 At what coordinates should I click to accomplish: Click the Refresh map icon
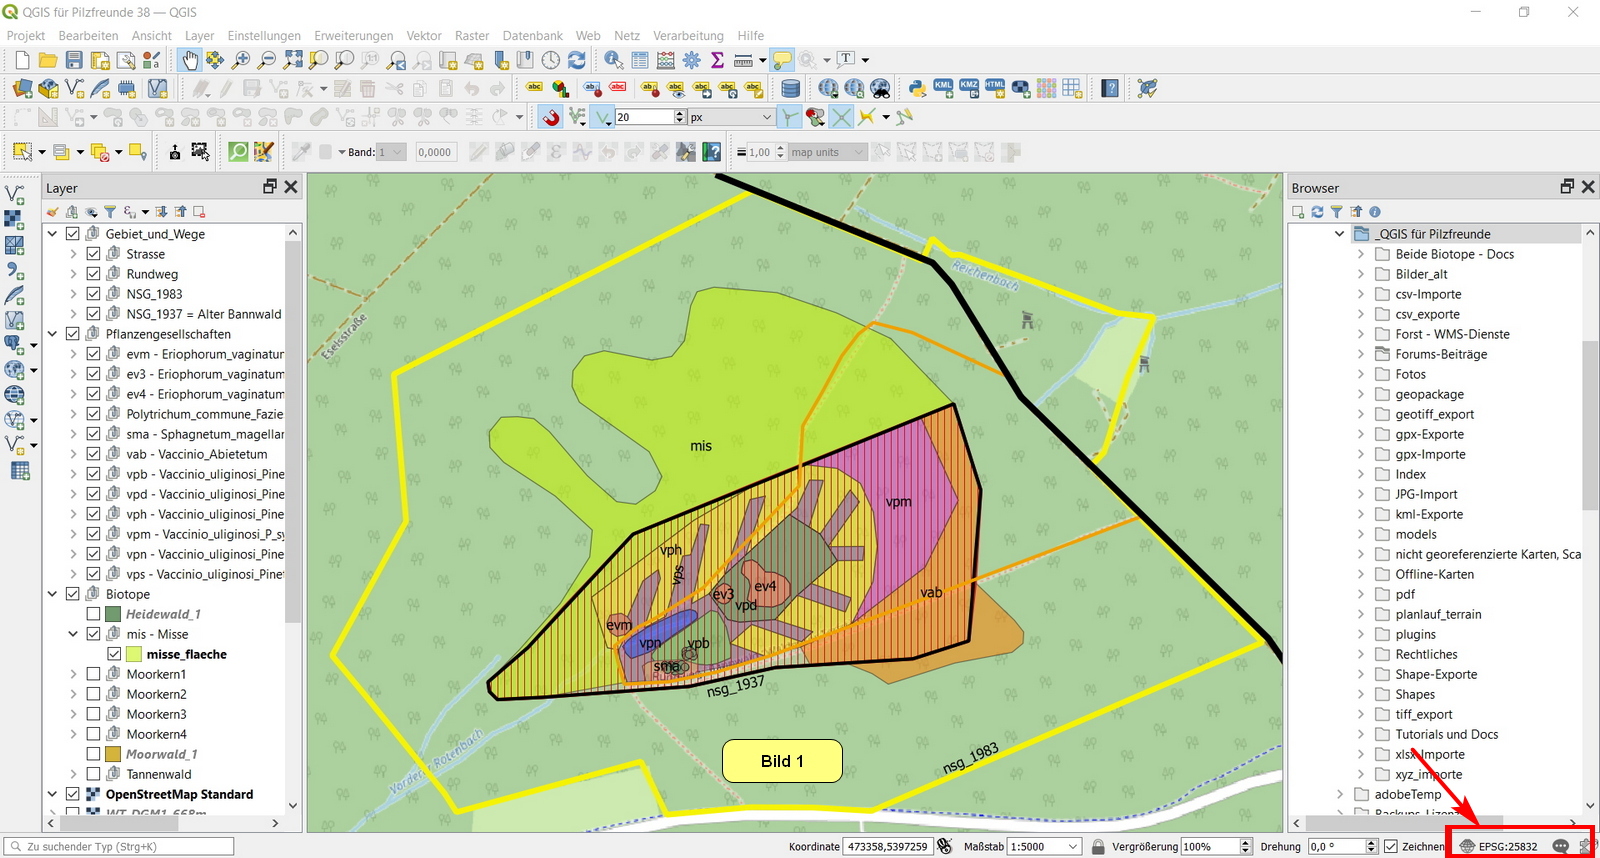click(x=577, y=60)
